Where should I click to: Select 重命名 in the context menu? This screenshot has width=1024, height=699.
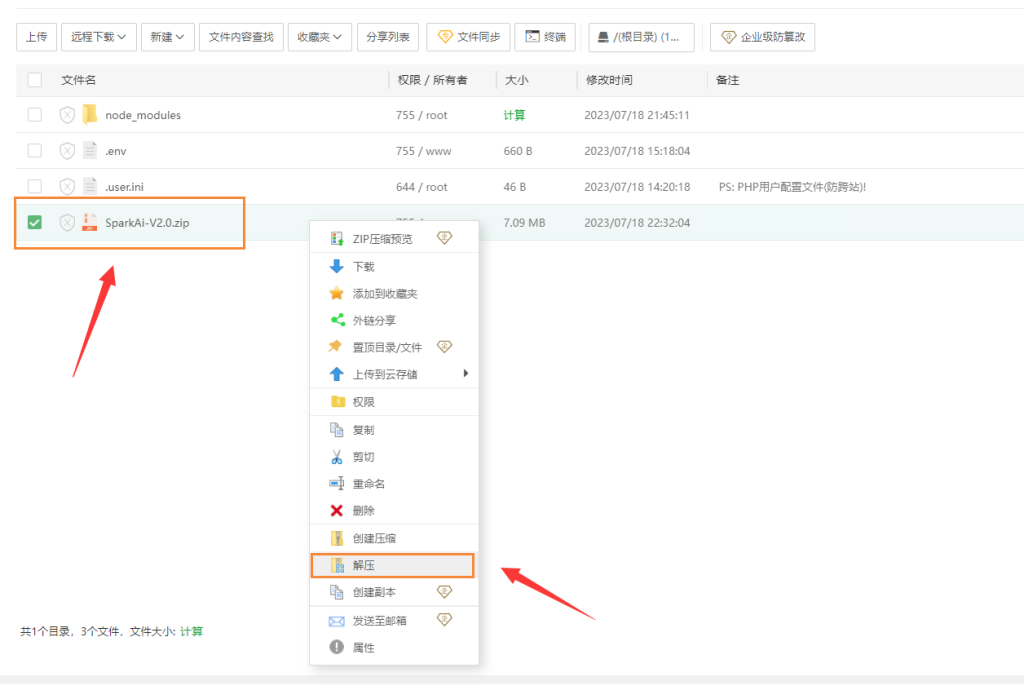click(369, 484)
